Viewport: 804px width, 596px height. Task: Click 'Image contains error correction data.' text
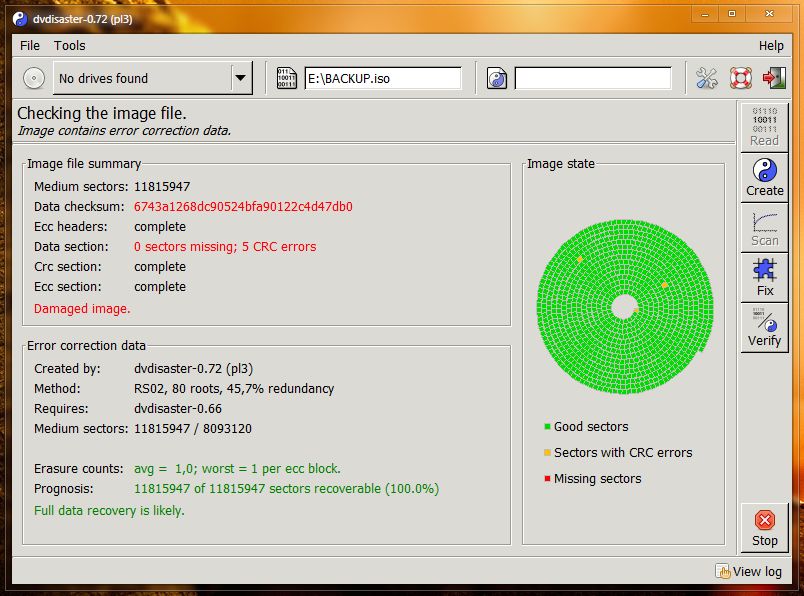(x=124, y=131)
